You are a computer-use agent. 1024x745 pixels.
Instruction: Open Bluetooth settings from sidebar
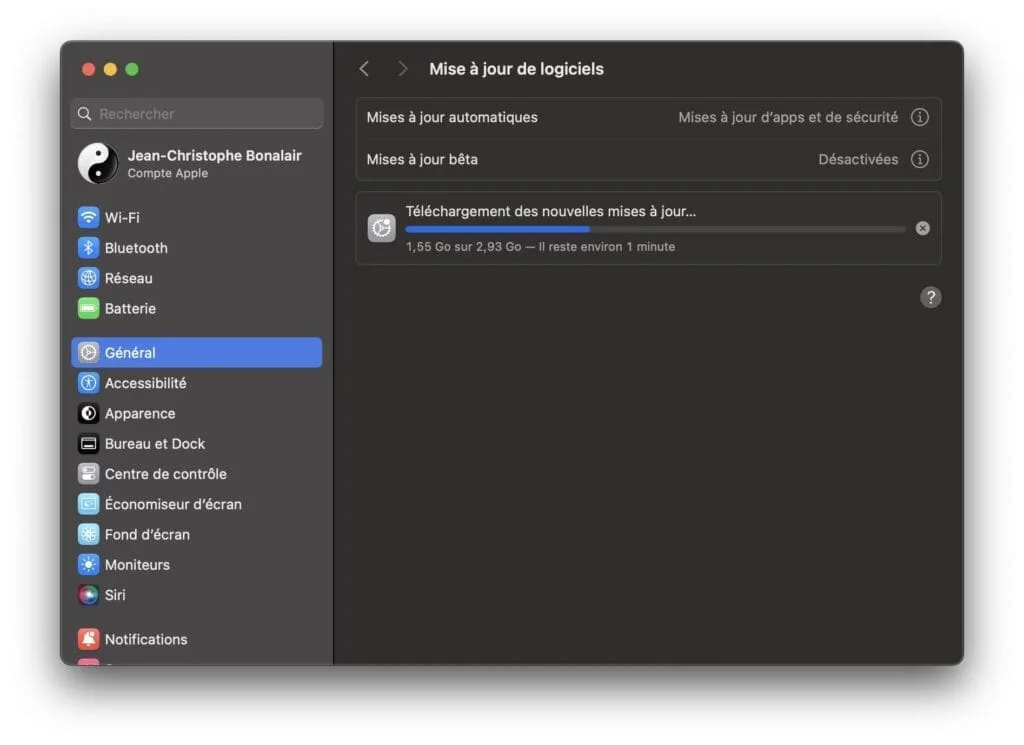click(x=136, y=248)
